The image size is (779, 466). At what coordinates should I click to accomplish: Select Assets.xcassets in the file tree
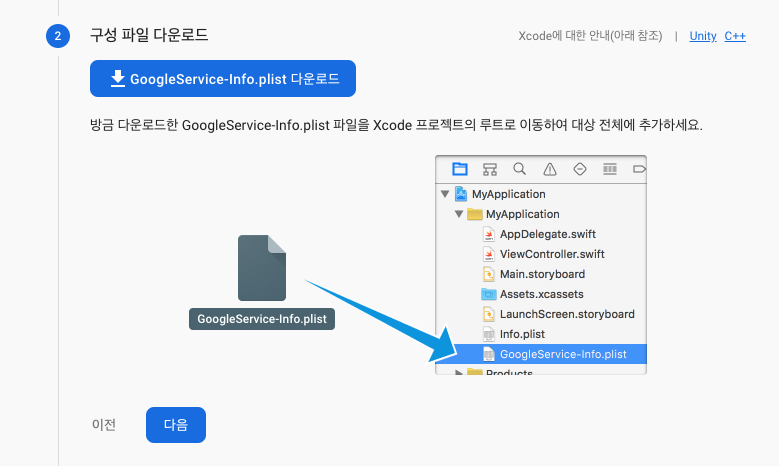coord(541,294)
